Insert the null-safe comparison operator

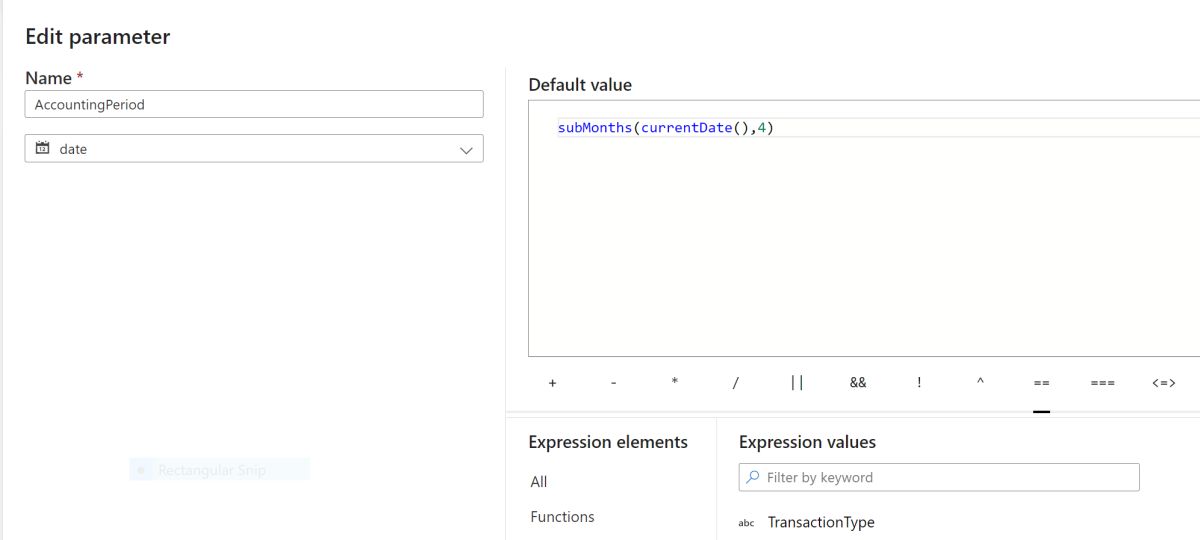tap(1163, 383)
